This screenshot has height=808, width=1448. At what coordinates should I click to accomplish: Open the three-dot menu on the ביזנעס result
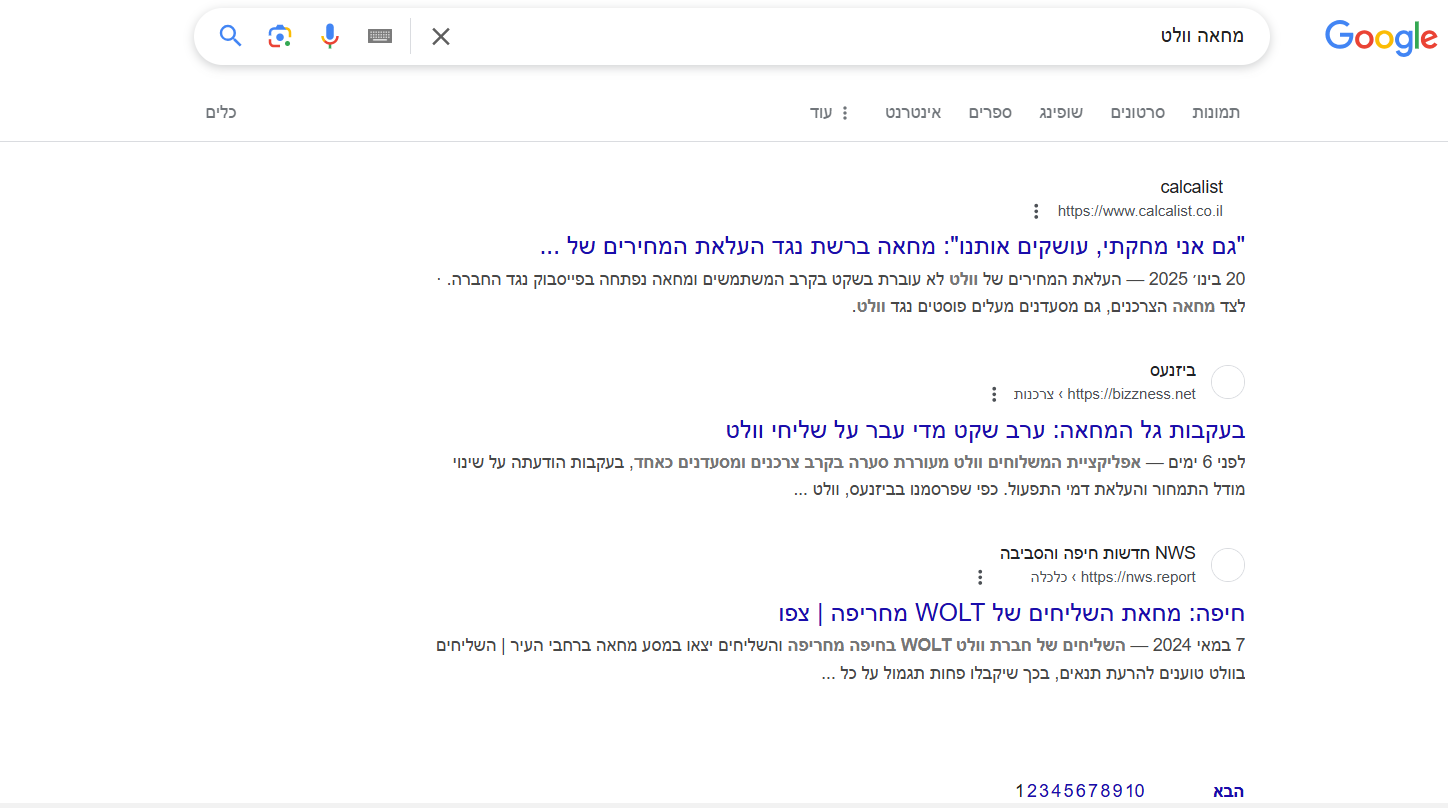993,394
